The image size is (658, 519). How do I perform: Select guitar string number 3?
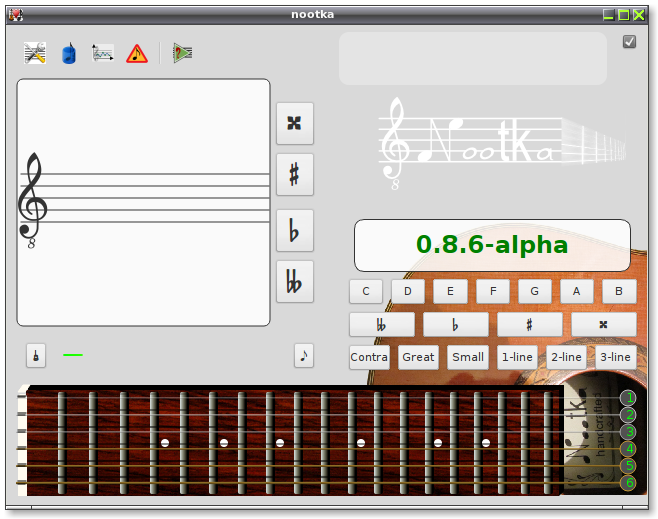[x=628, y=432]
